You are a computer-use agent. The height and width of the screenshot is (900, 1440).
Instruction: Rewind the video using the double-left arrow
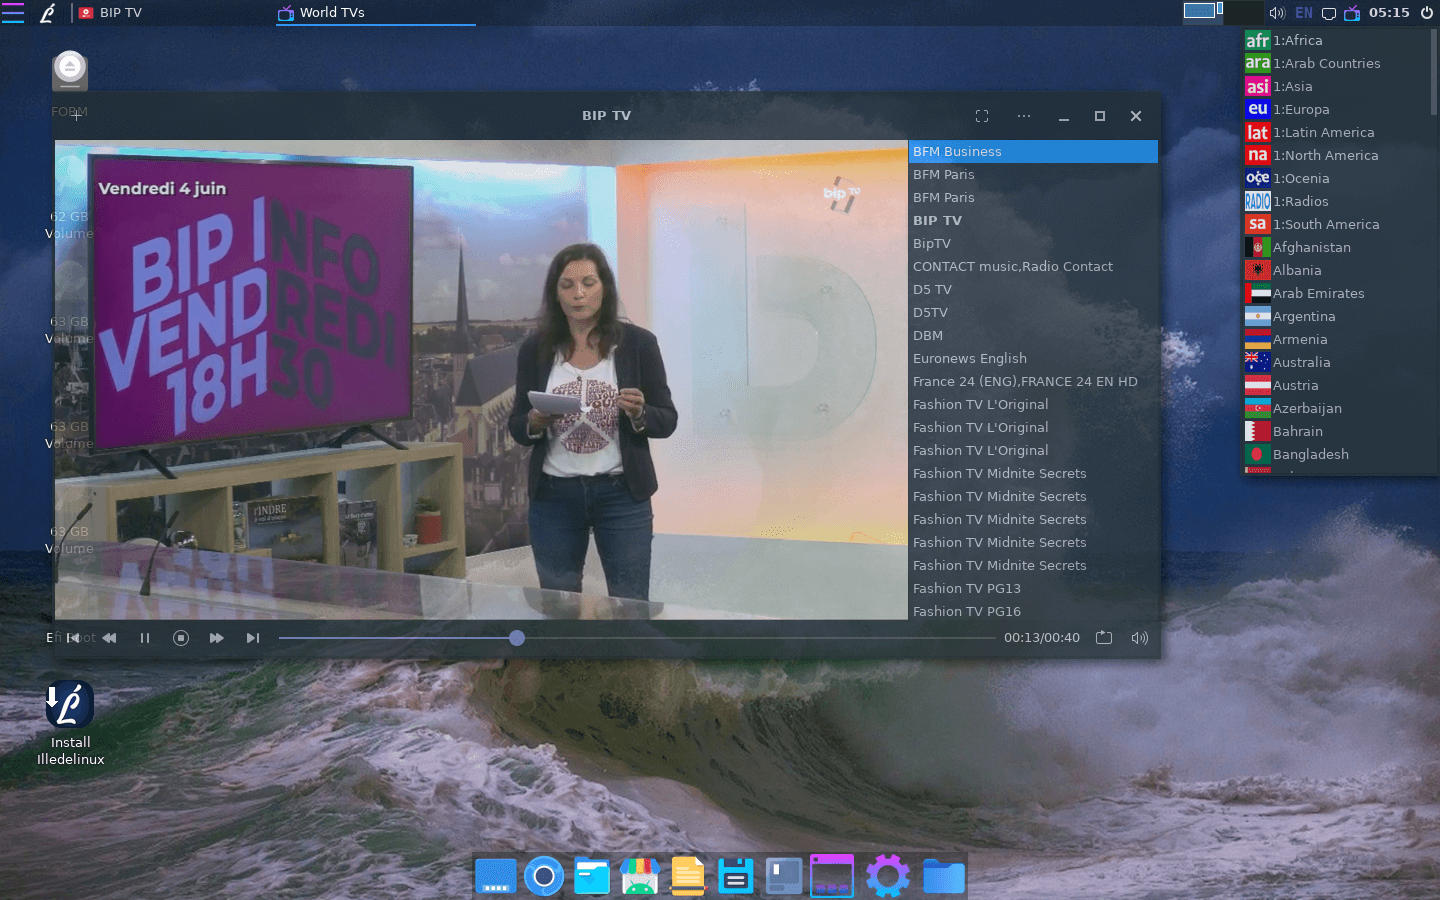pos(109,638)
